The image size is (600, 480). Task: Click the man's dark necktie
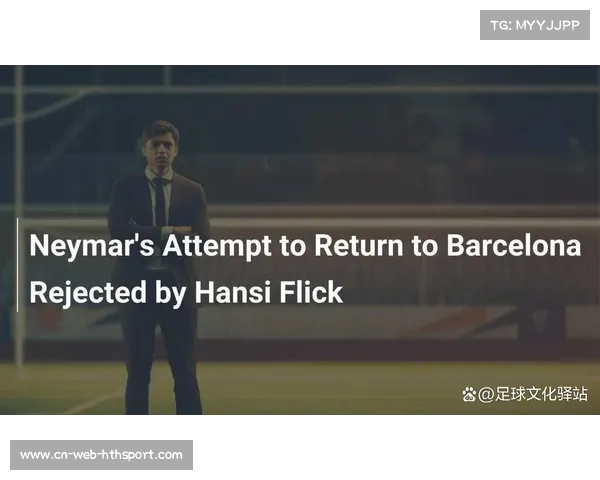click(x=160, y=203)
